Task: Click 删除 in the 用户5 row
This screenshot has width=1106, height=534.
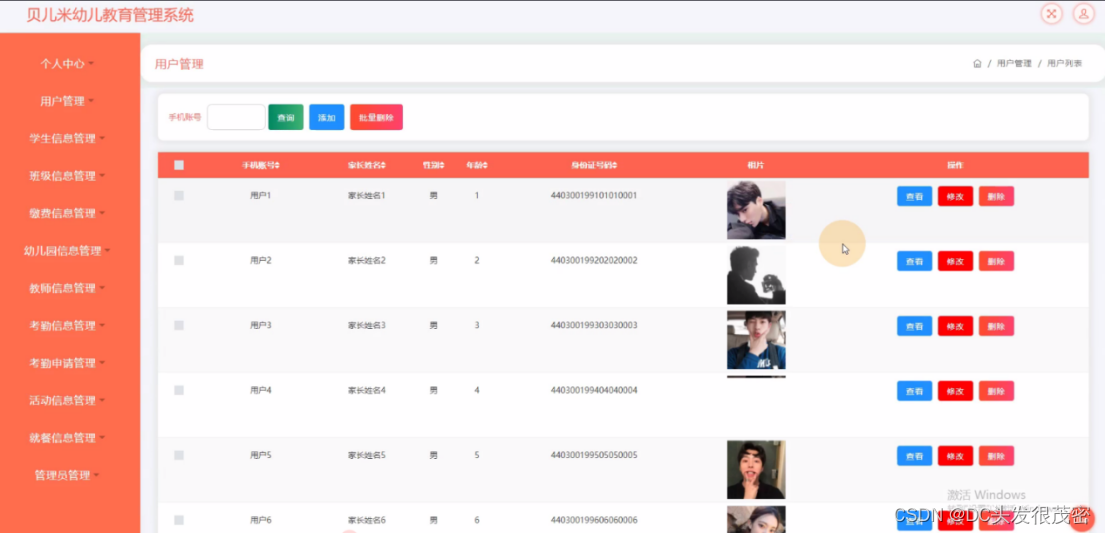Action: (996, 456)
